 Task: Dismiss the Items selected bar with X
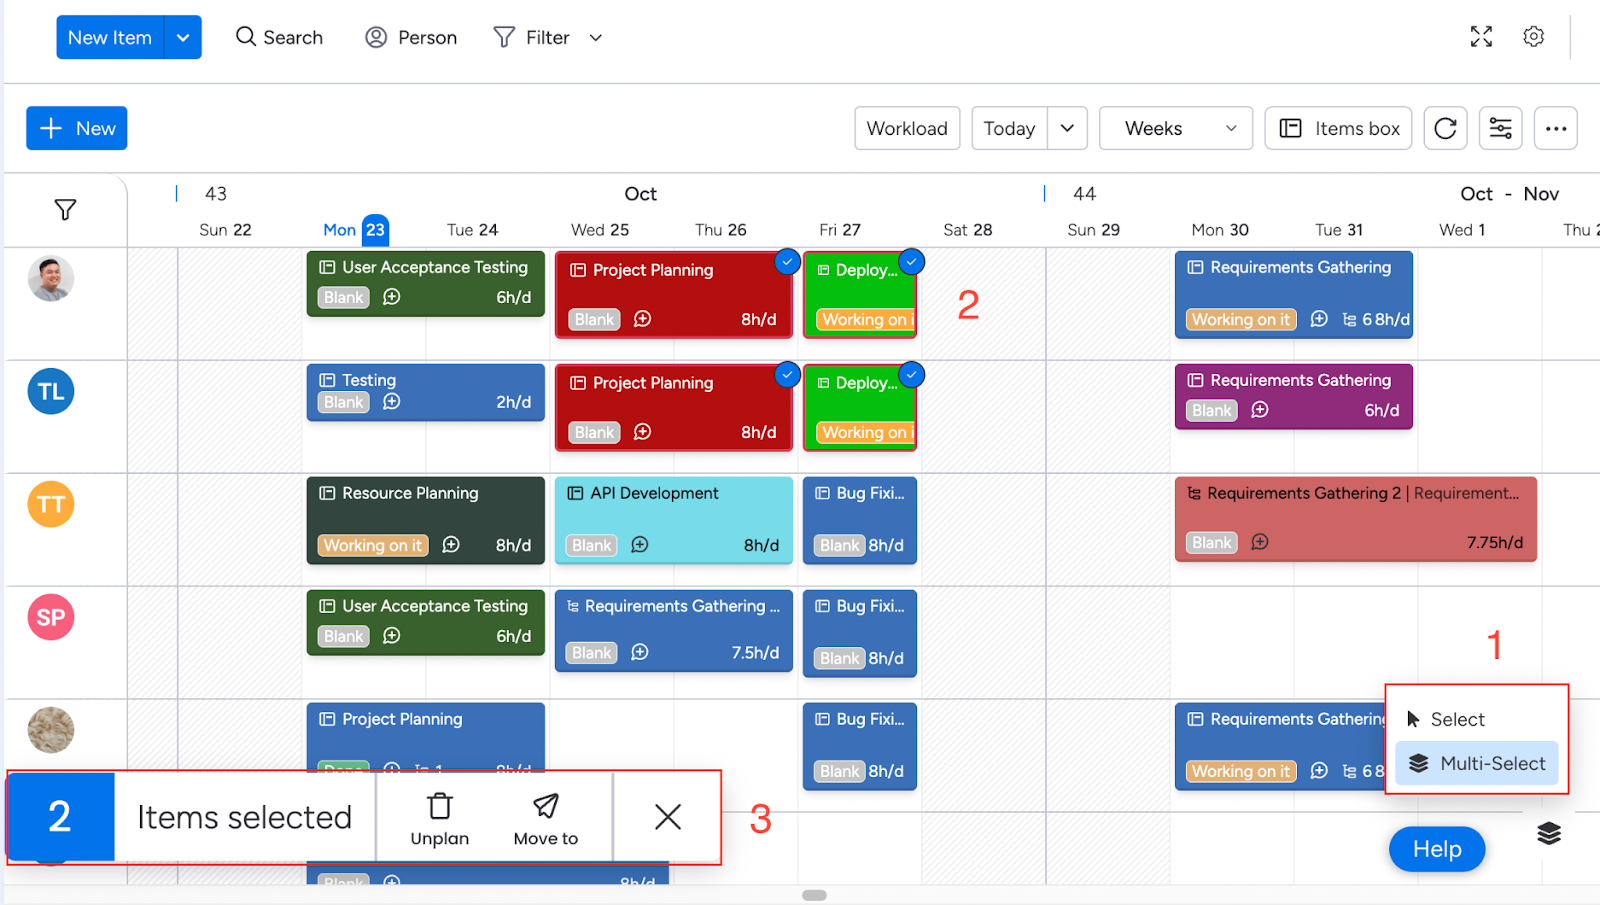click(x=667, y=817)
